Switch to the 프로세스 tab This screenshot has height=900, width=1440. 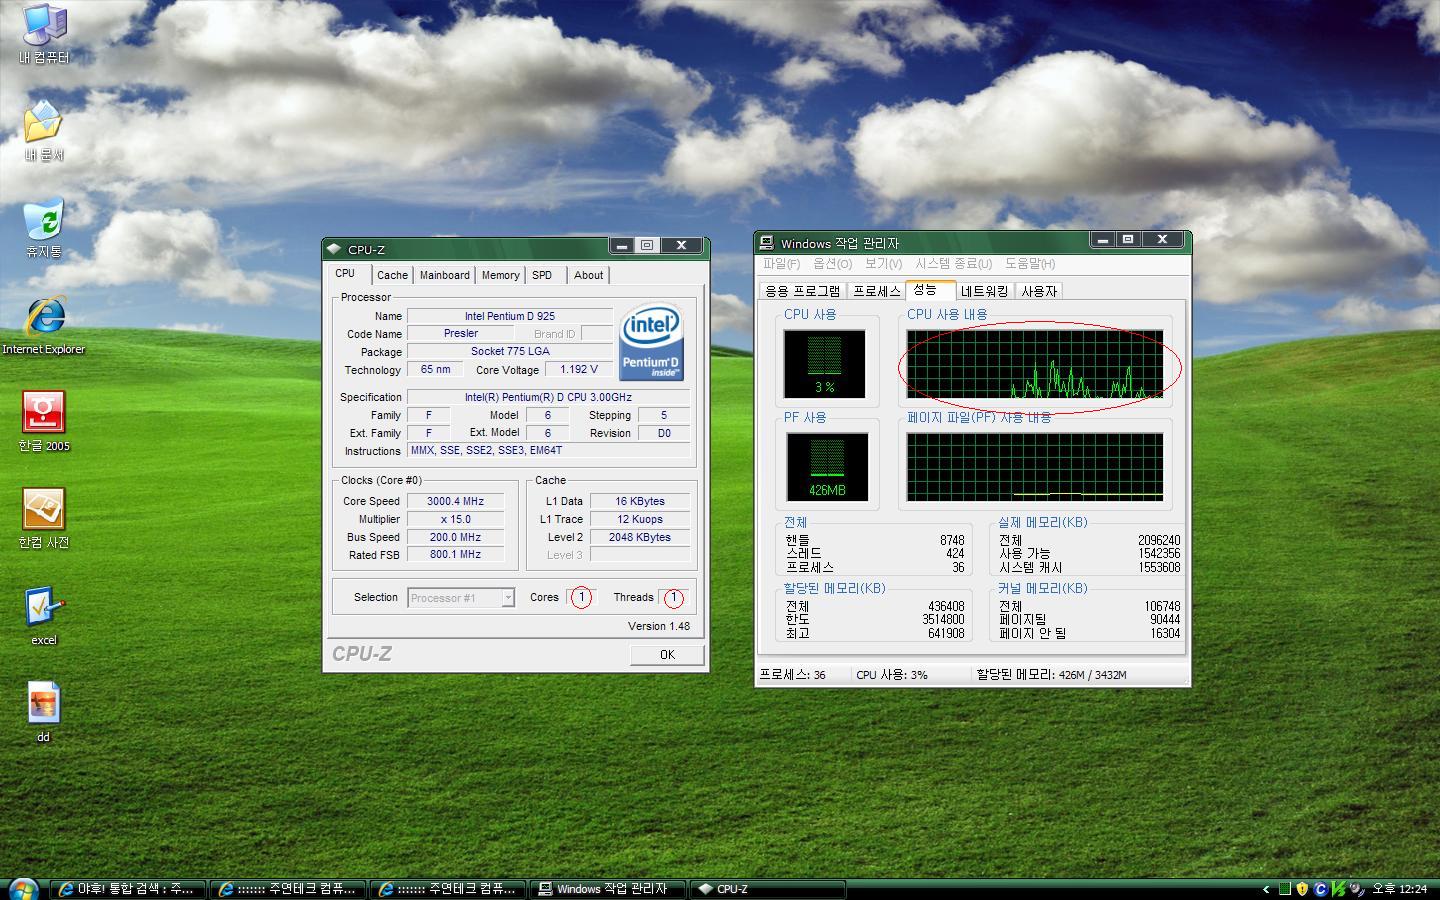tap(877, 291)
